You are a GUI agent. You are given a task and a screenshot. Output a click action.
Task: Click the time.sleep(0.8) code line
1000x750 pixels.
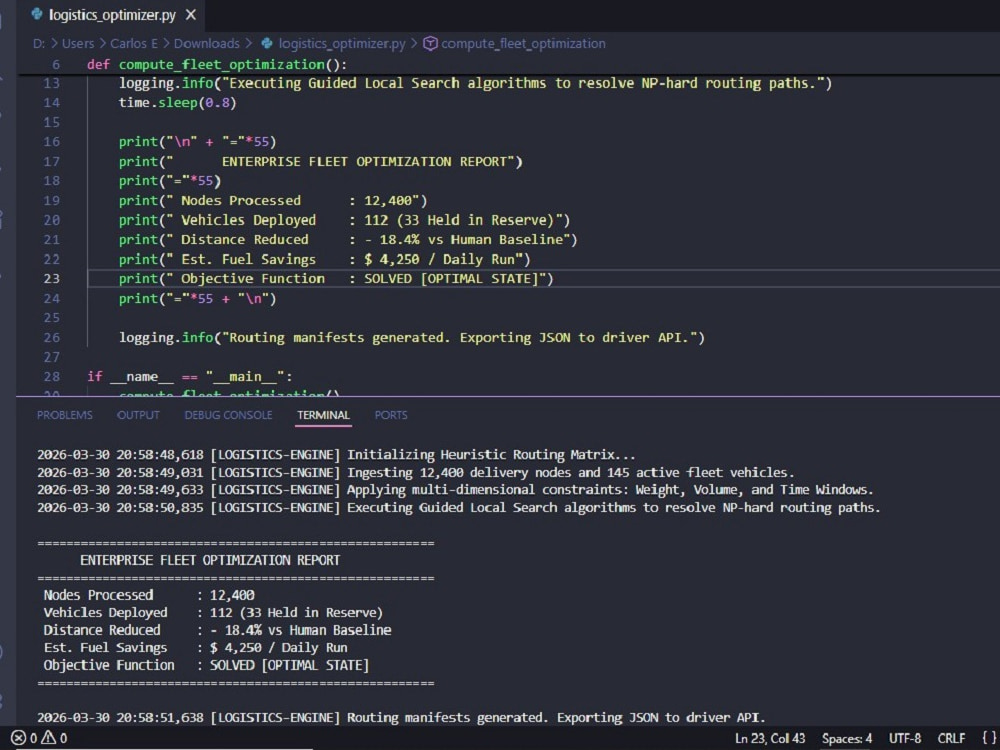click(x=177, y=103)
